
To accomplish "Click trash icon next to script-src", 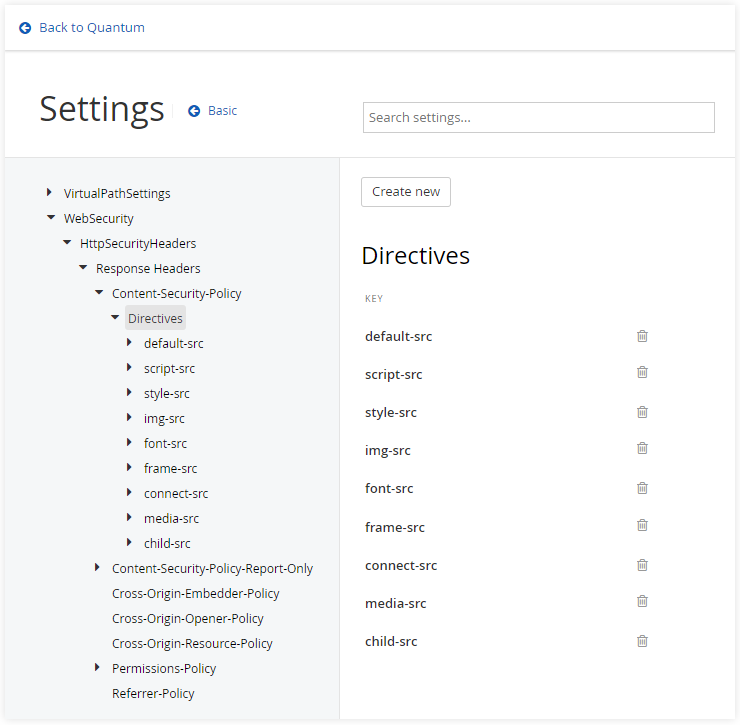I will 642,372.
